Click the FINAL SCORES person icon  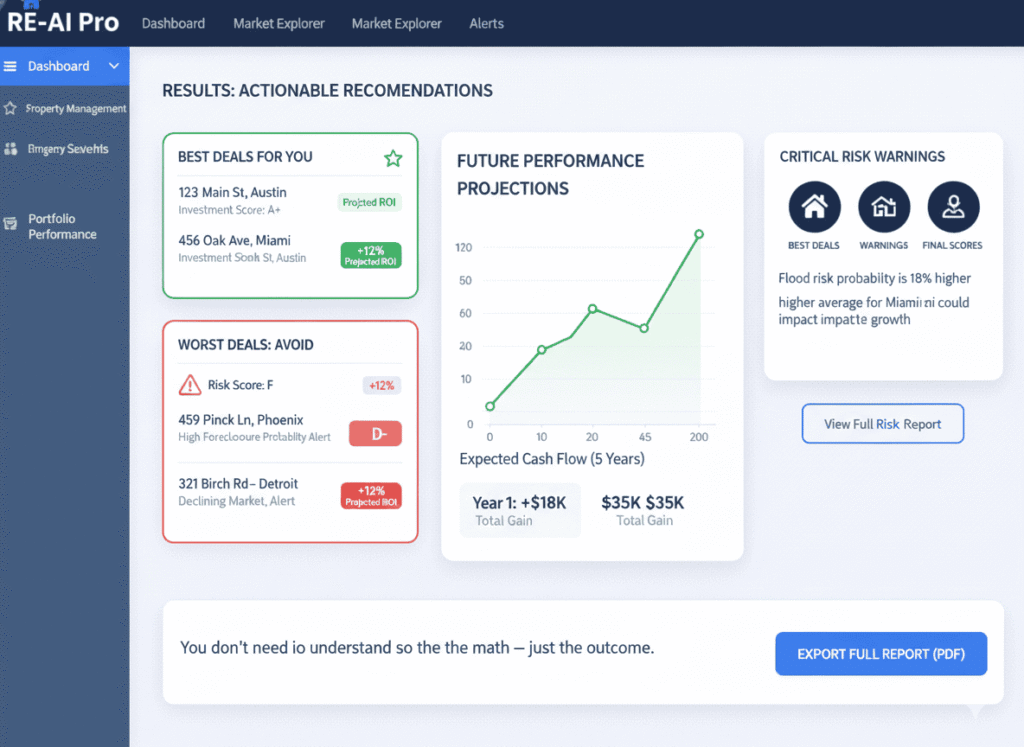pyautogui.click(x=952, y=207)
